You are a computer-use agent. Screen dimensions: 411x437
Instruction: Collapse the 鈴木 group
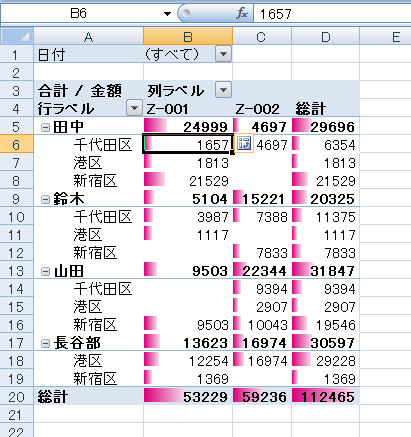click(45, 199)
